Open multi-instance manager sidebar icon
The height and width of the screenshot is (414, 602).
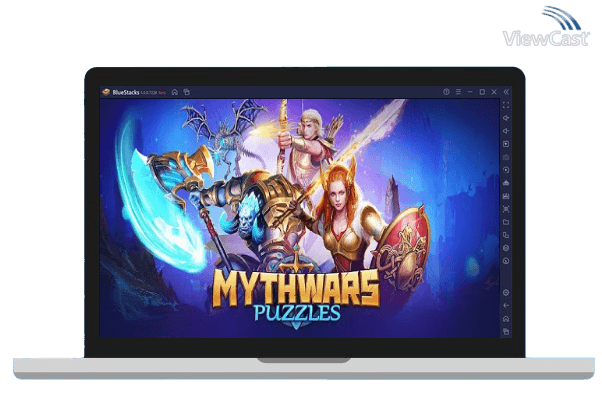point(506,235)
